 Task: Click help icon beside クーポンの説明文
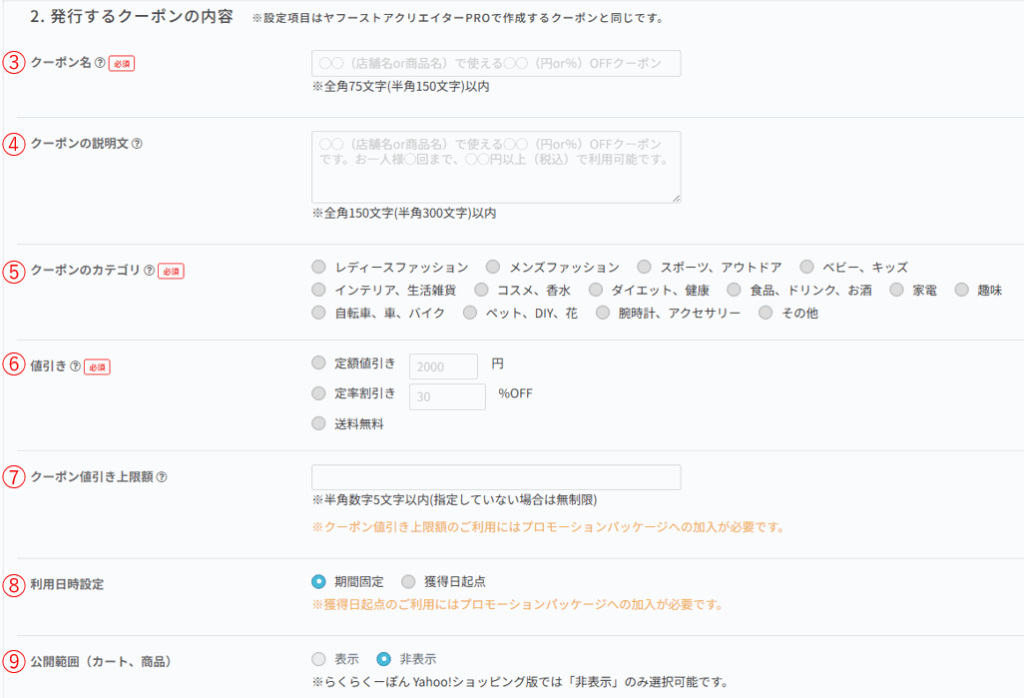137,143
